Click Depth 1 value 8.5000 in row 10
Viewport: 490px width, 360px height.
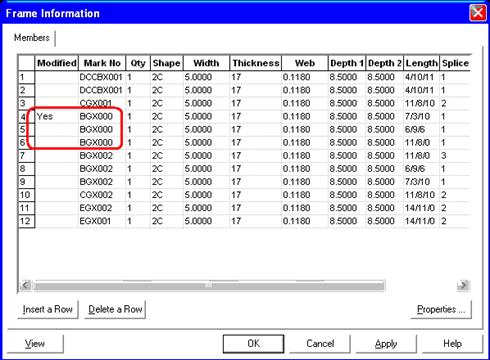coord(347,195)
